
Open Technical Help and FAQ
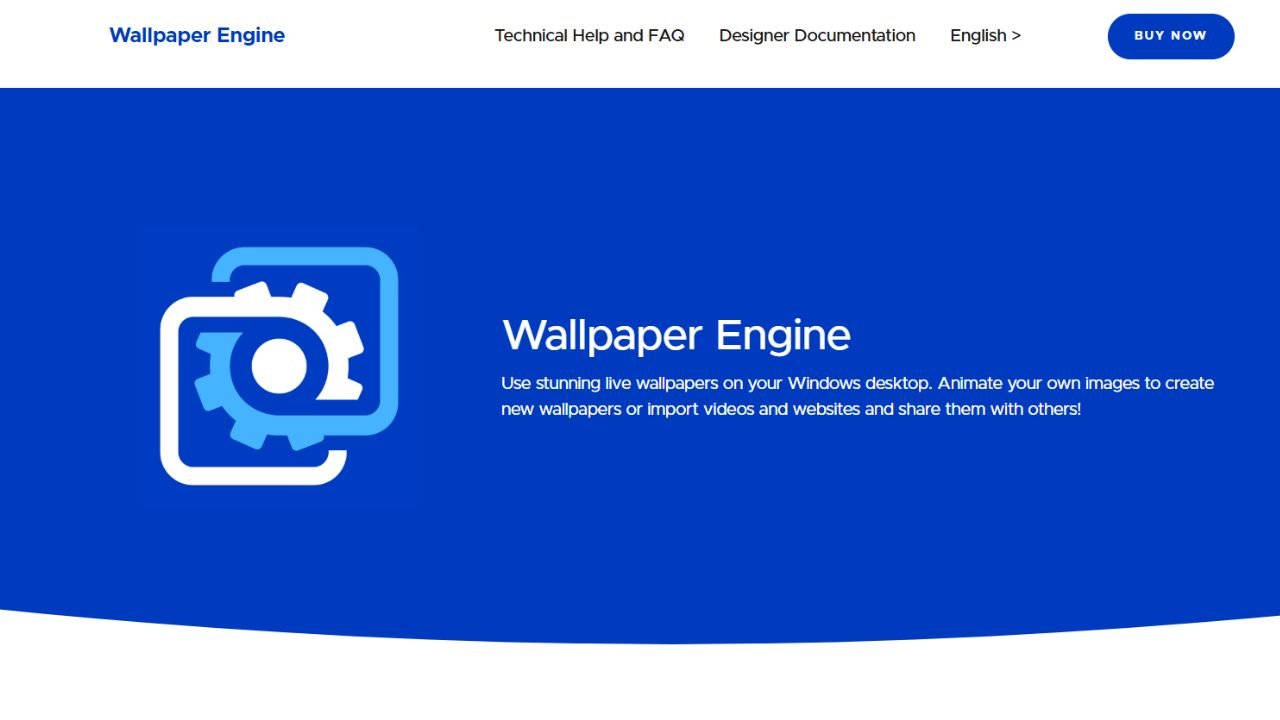[x=589, y=35]
